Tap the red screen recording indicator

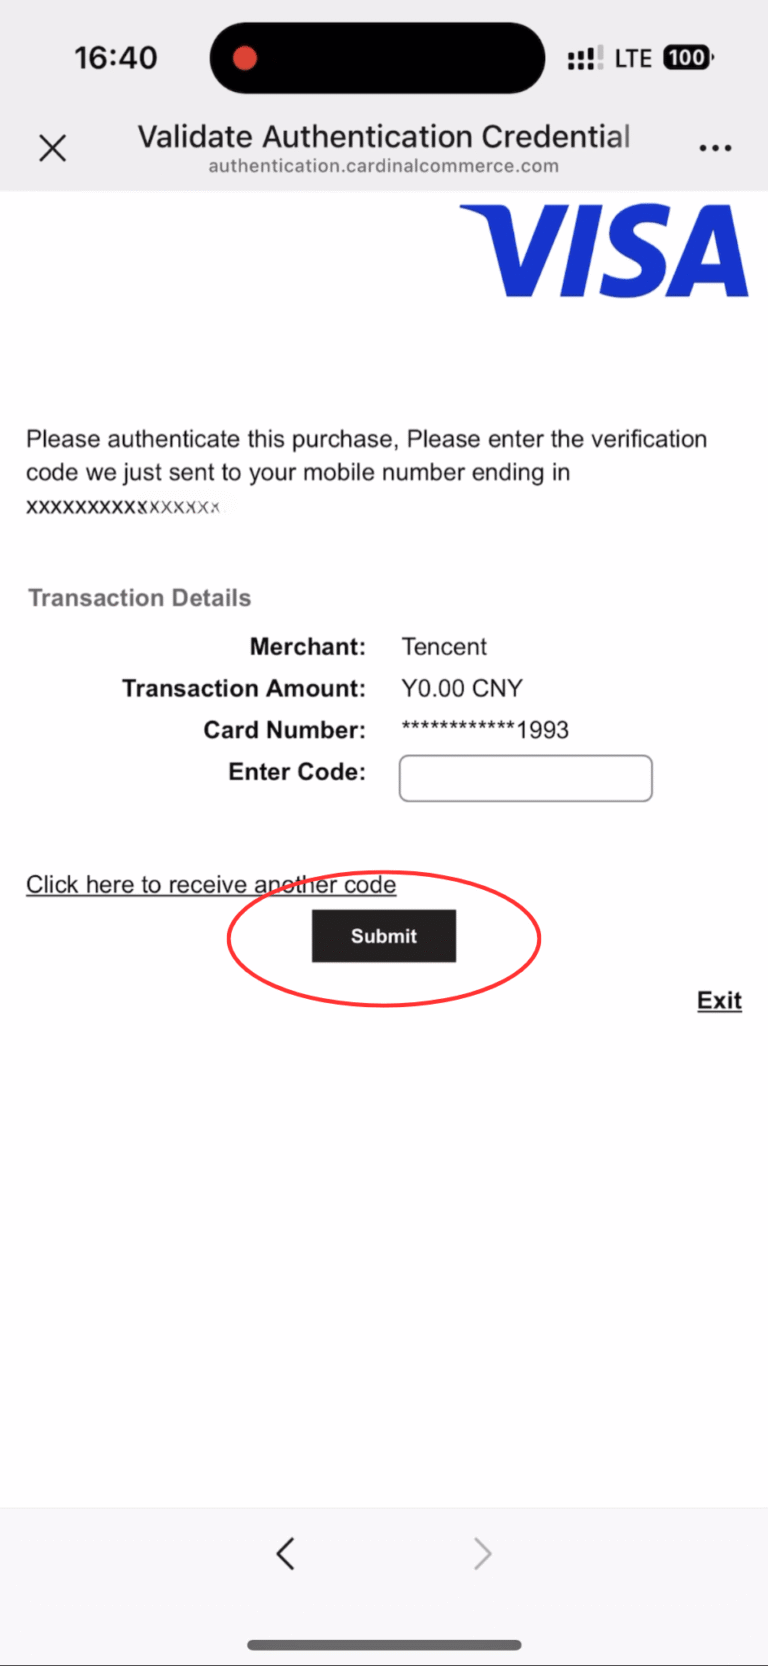(x=245, y=58)
